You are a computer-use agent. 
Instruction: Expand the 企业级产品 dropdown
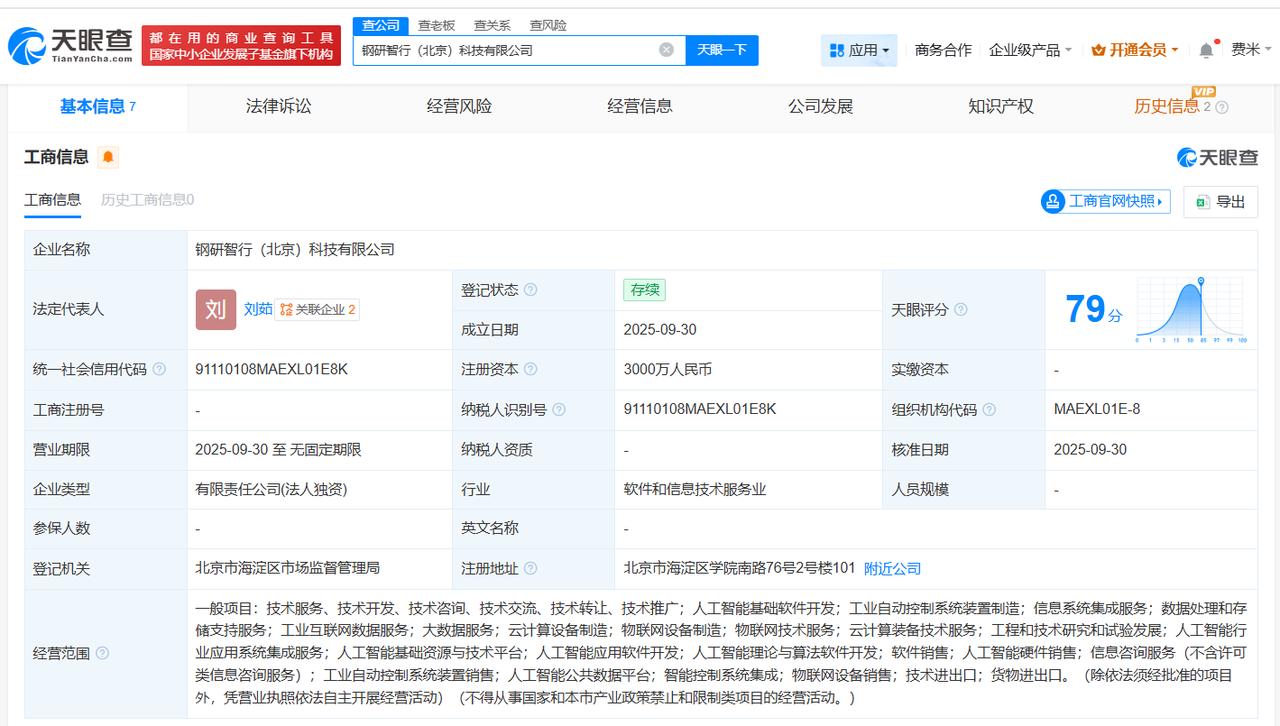point(1030,50)
